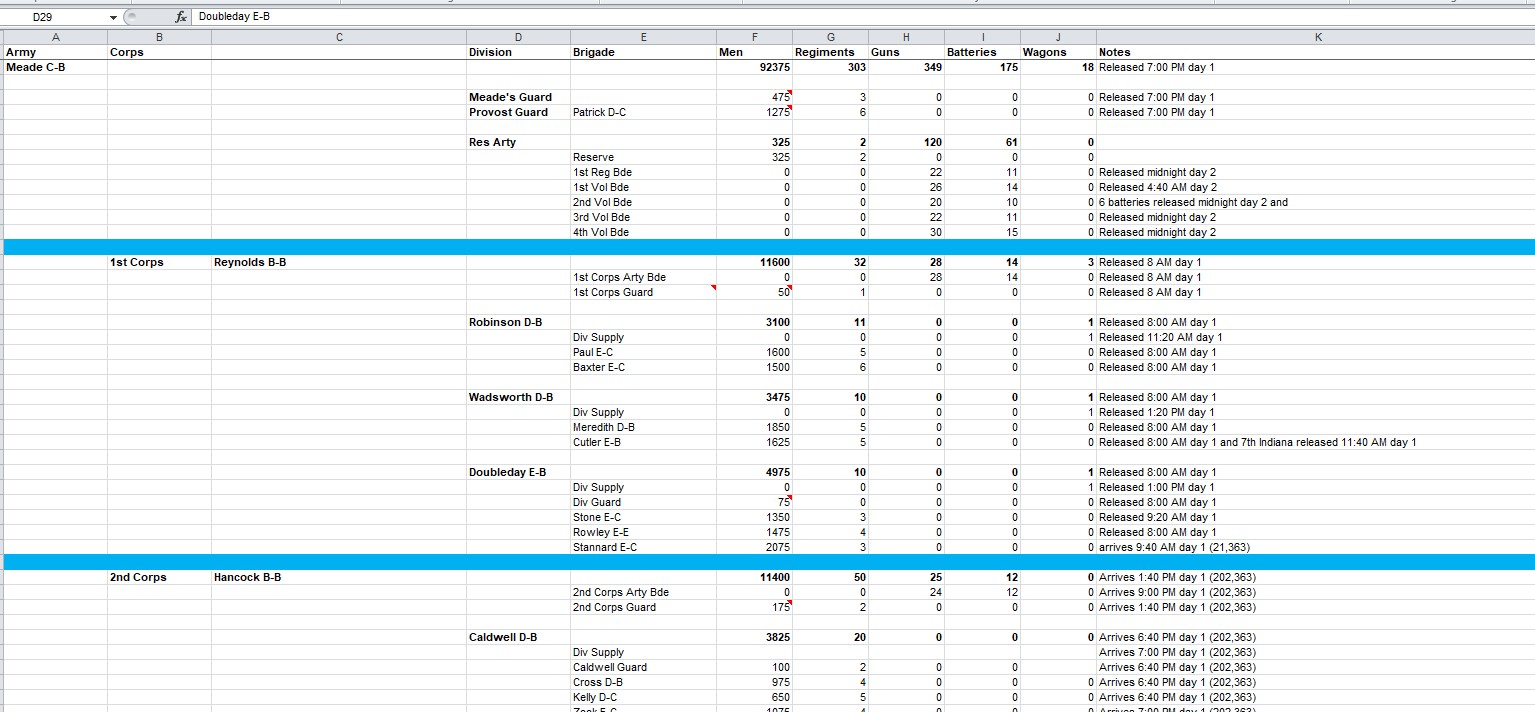
Task: Select column K header
Action: pos(1317,37)
